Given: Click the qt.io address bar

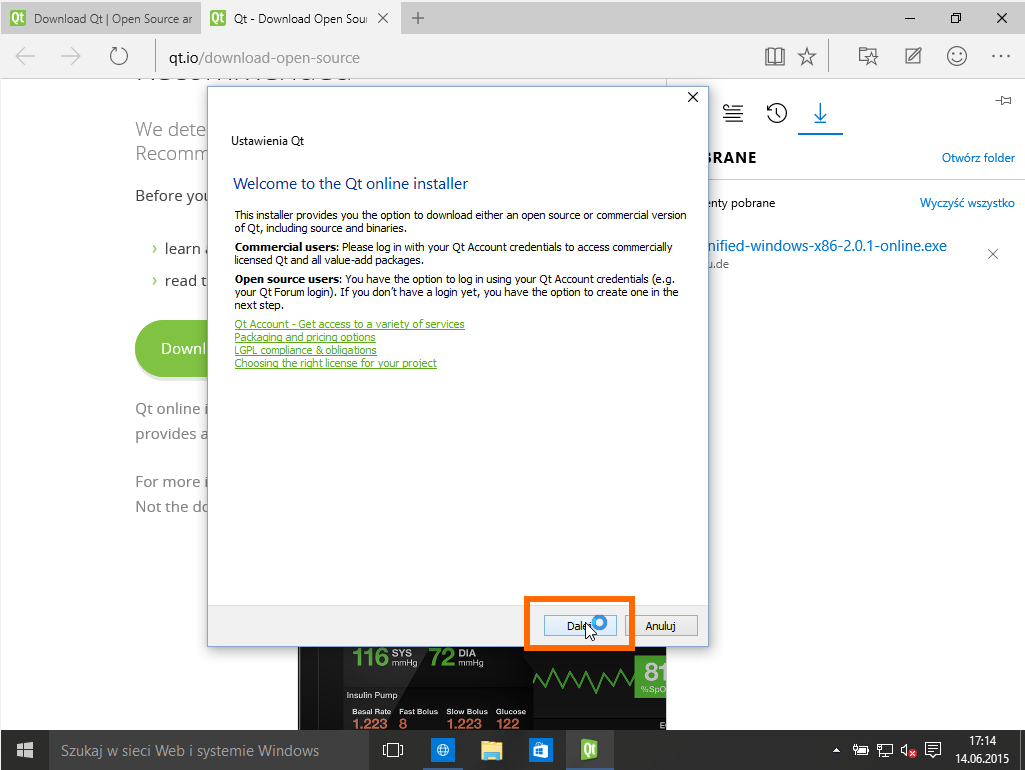Looking at the screenshot, I should 458,58.
